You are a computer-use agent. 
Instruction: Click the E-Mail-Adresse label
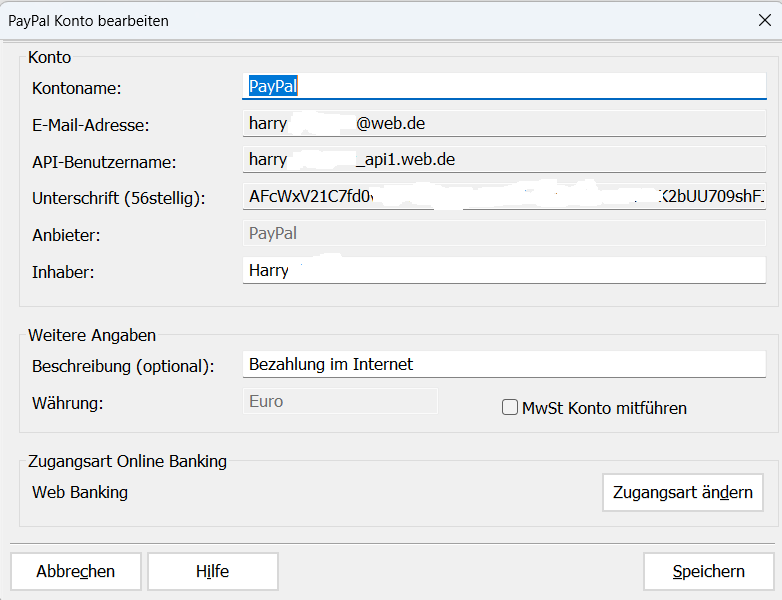91,125
